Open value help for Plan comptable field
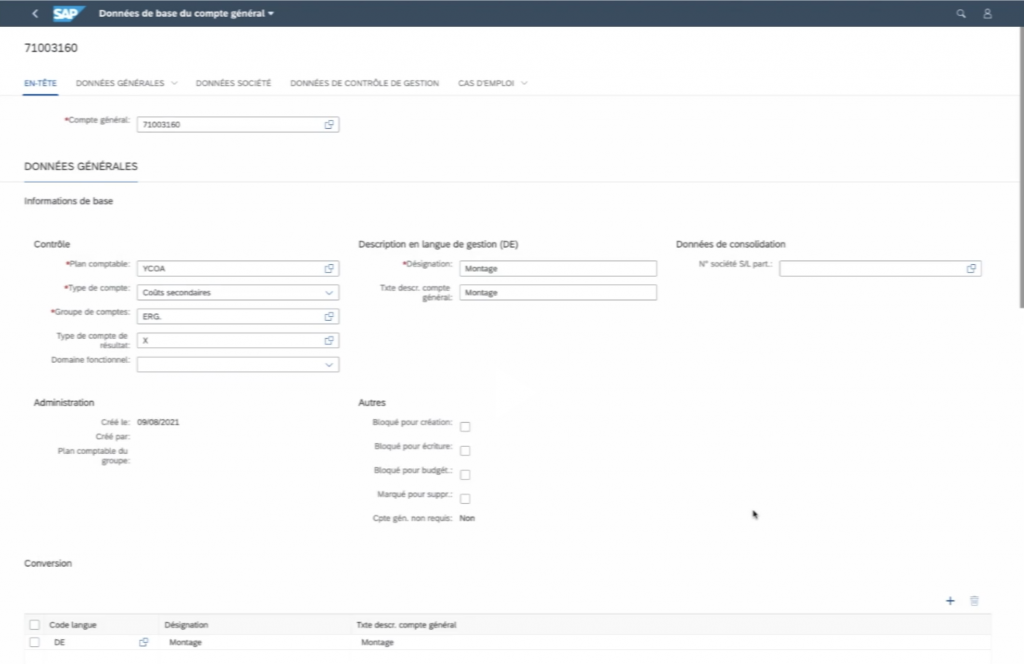The image size is (1024, 664). coord(329,268)
